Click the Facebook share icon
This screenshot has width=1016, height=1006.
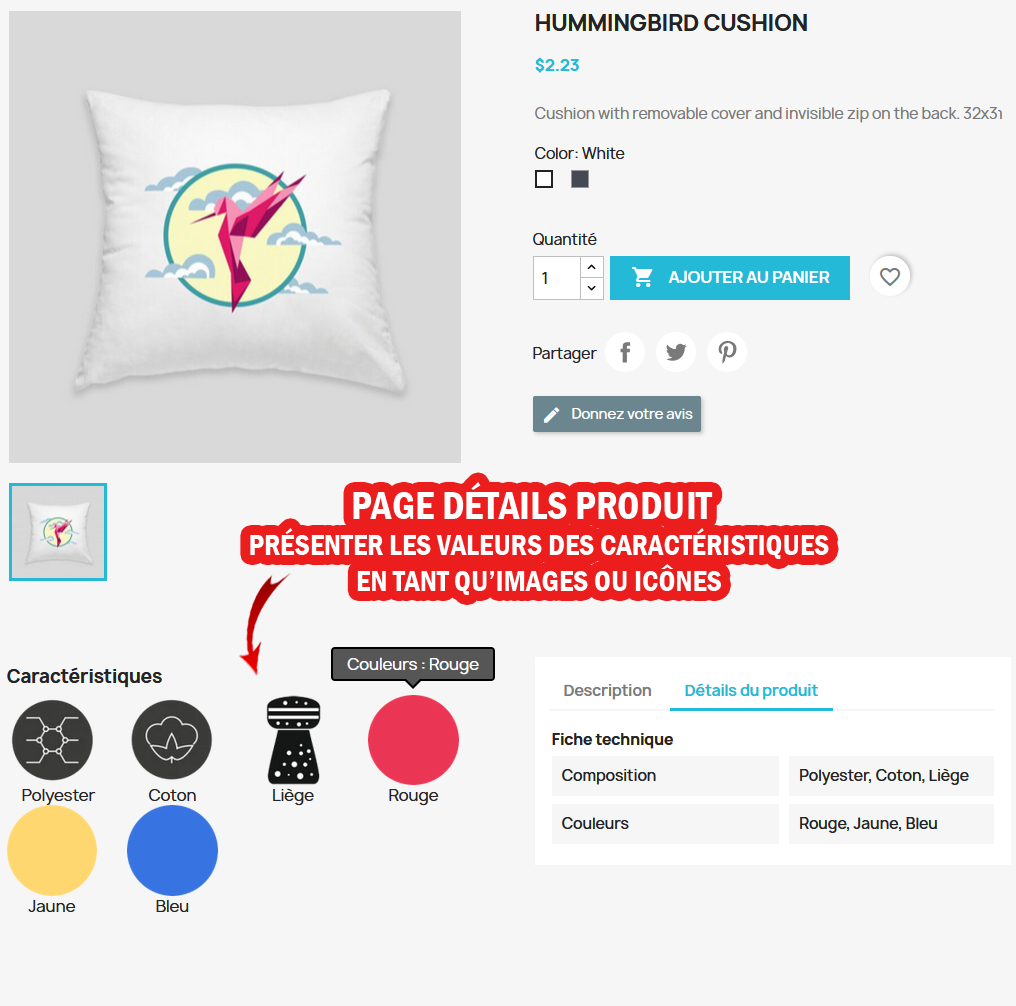pyautogui.click(x=625, y=352)
